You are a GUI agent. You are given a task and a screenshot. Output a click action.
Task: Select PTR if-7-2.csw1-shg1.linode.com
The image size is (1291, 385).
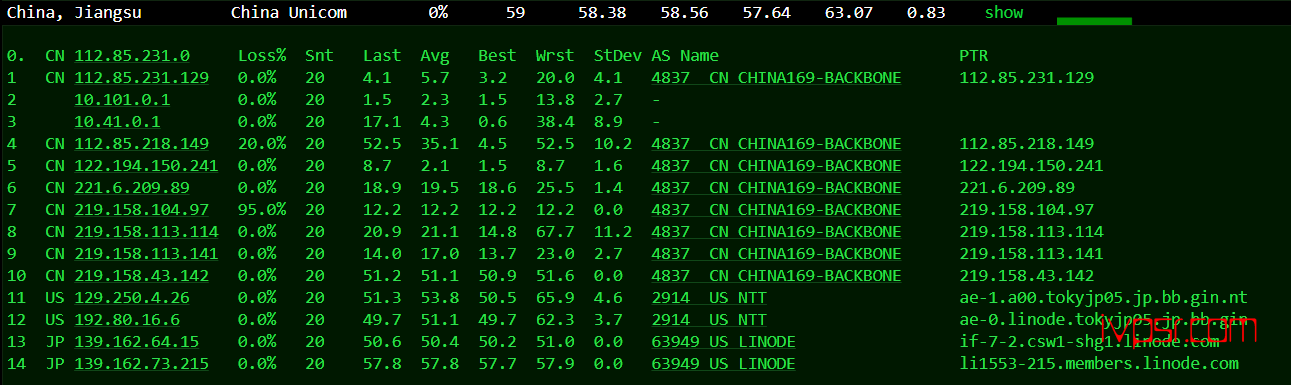(x=1089, y=342)
